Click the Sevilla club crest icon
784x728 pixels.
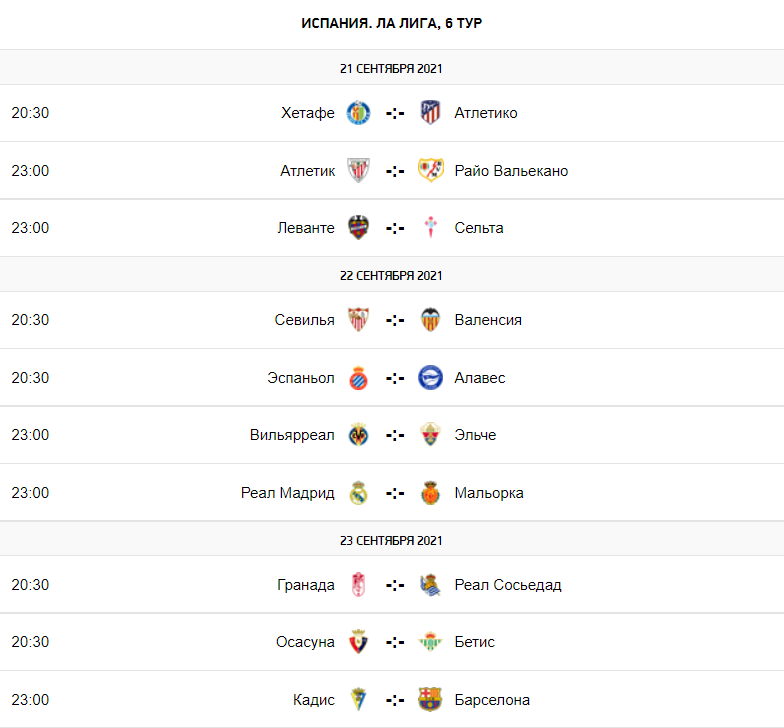click(358, 320)
